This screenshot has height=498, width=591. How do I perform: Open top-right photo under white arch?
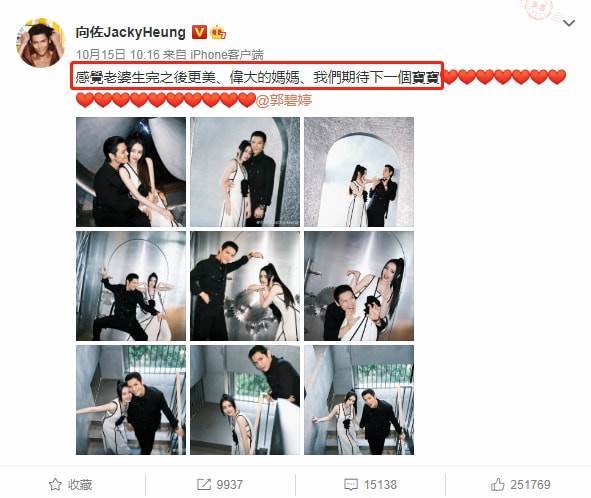359,172
